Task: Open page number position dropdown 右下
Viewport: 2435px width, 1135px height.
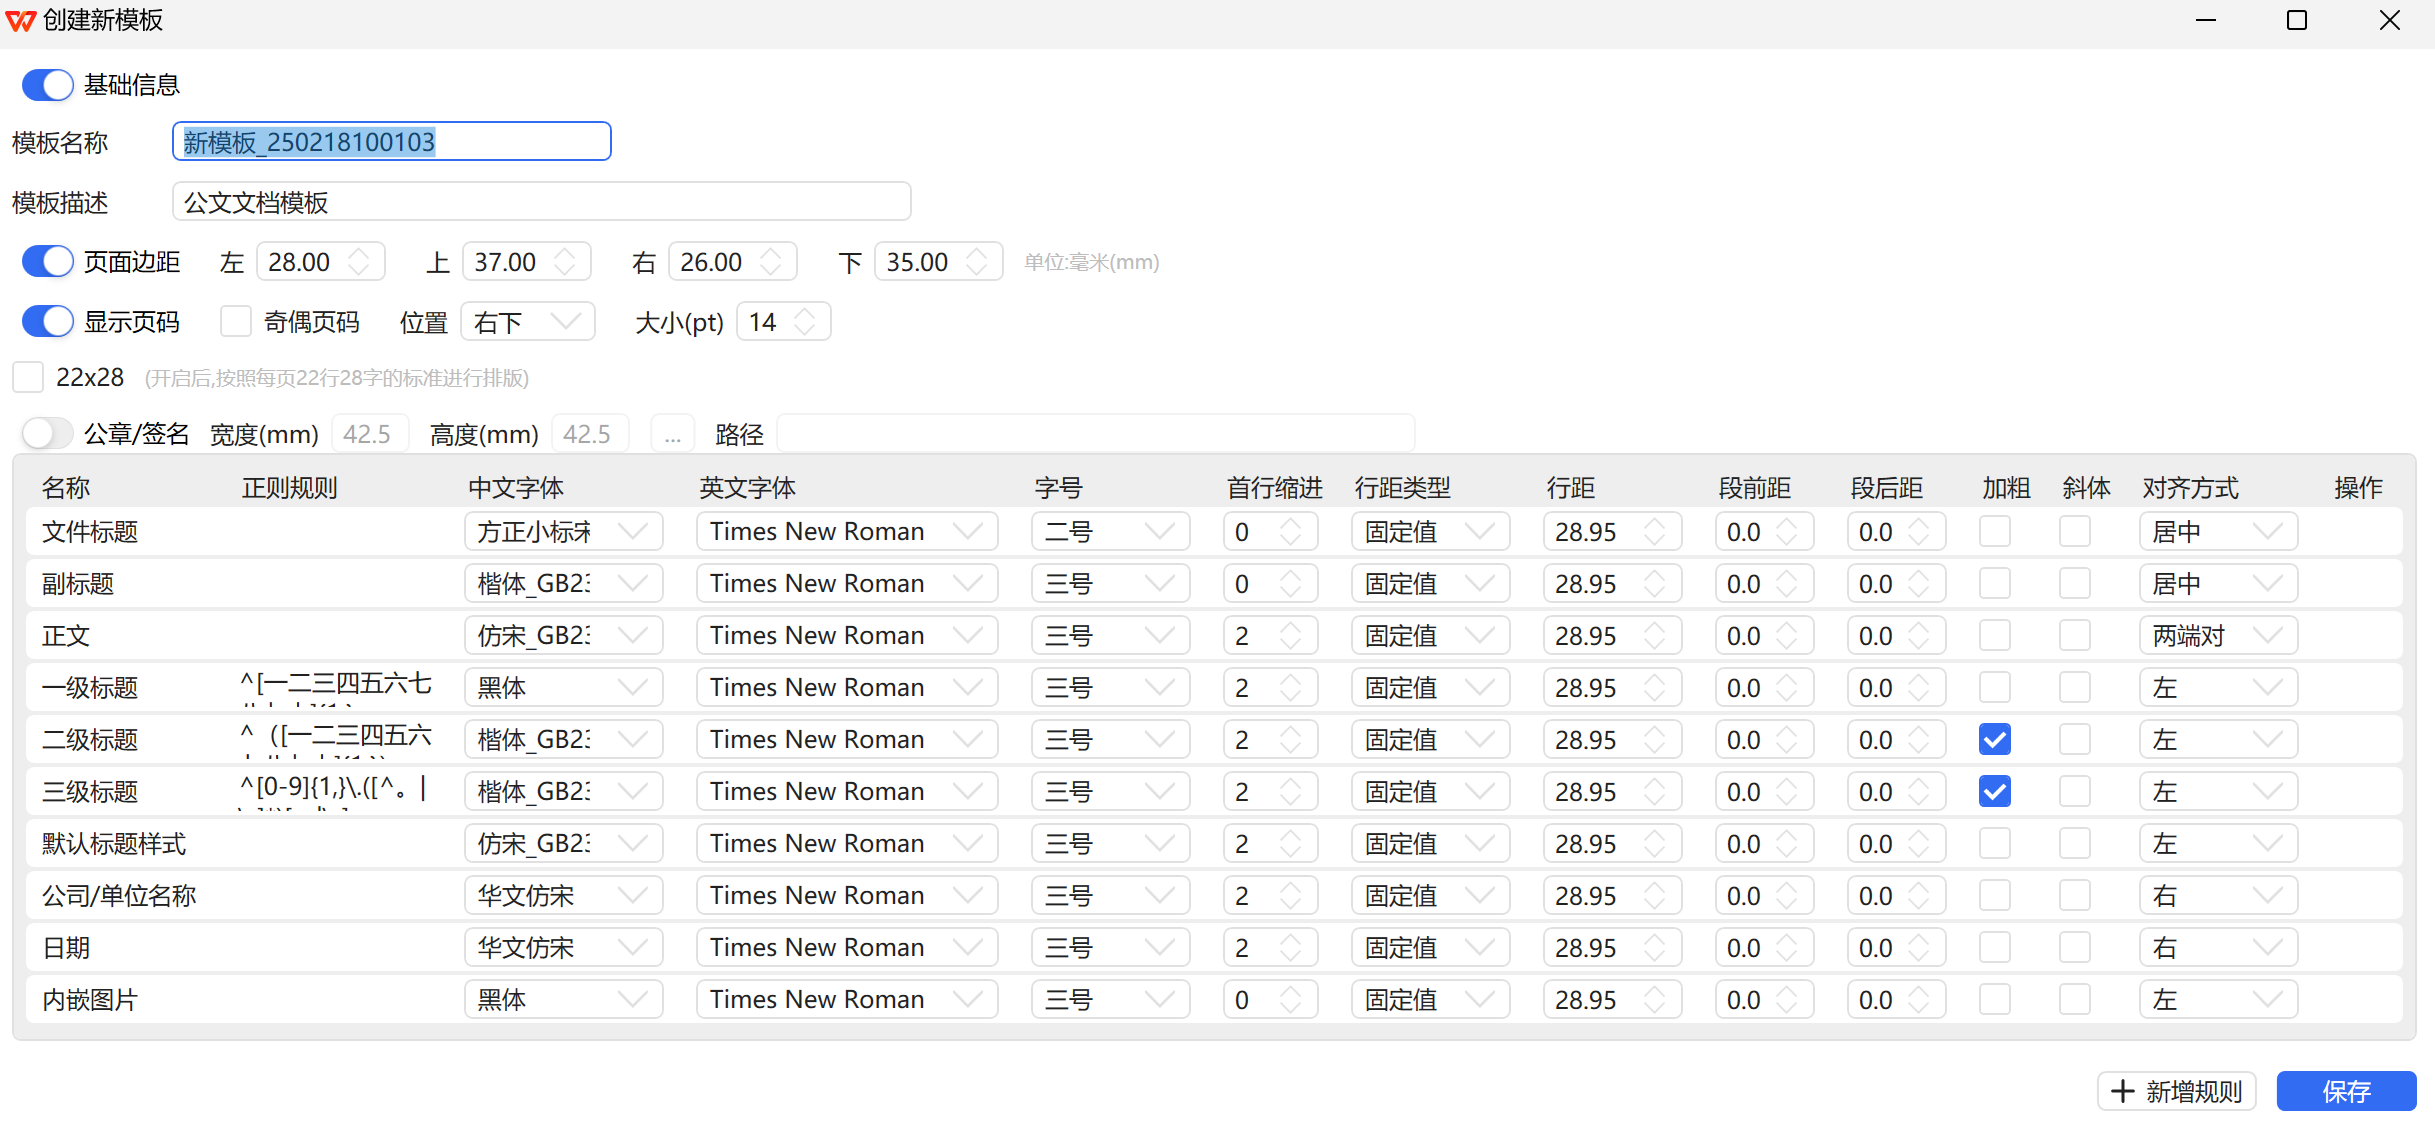Action: 527,322
